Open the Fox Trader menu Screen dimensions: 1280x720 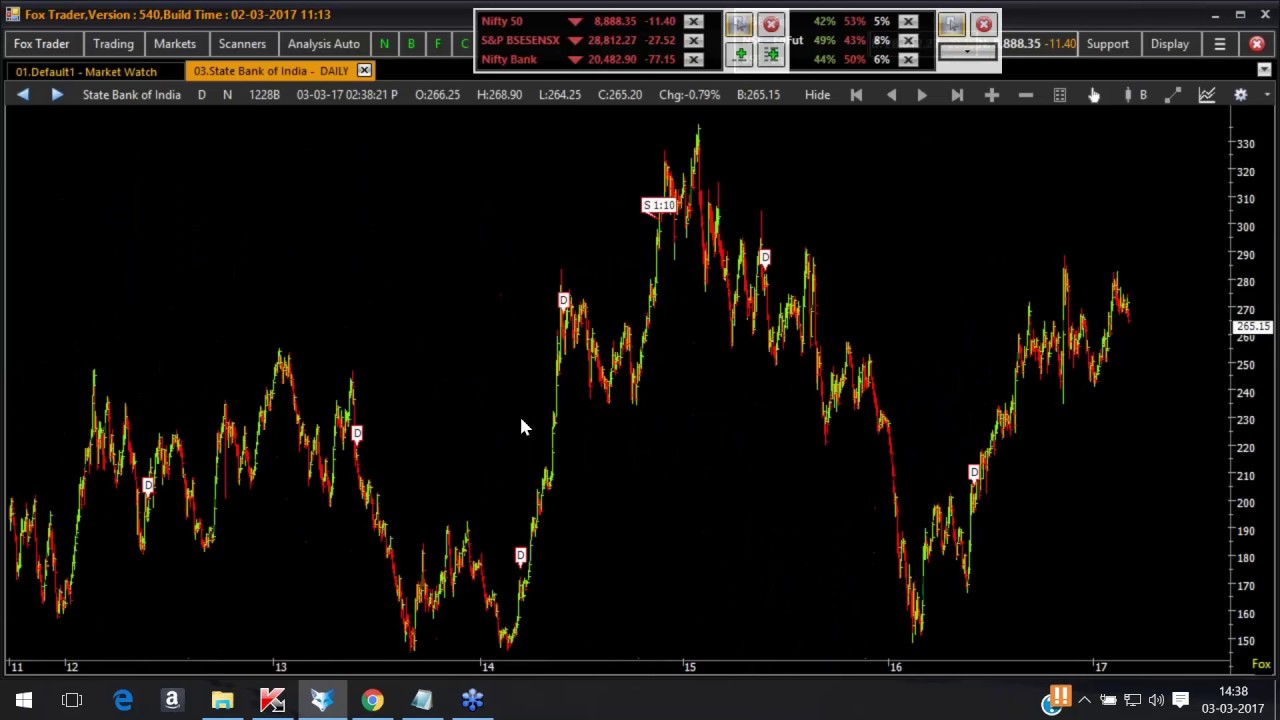41,44
